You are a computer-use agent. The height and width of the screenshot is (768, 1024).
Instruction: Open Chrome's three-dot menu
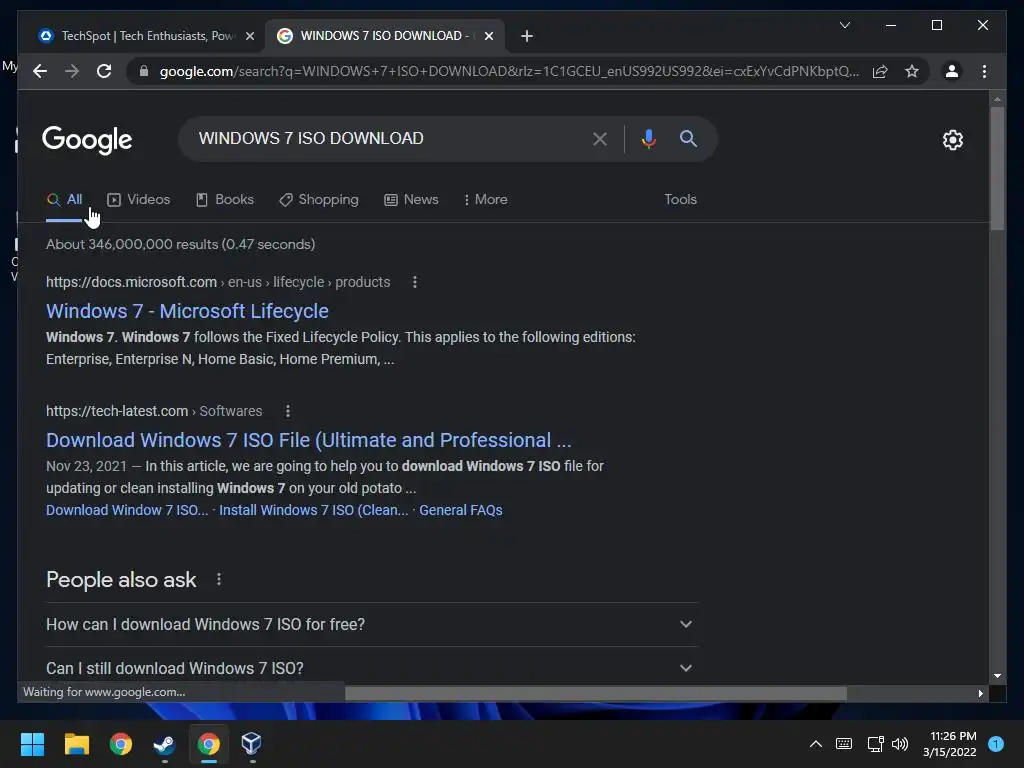point(985,71)
